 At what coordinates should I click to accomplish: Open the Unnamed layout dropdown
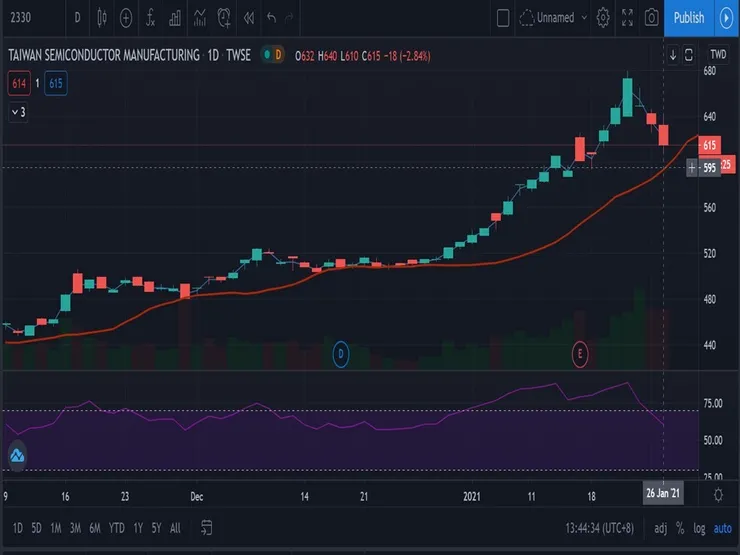click(554, 18)
